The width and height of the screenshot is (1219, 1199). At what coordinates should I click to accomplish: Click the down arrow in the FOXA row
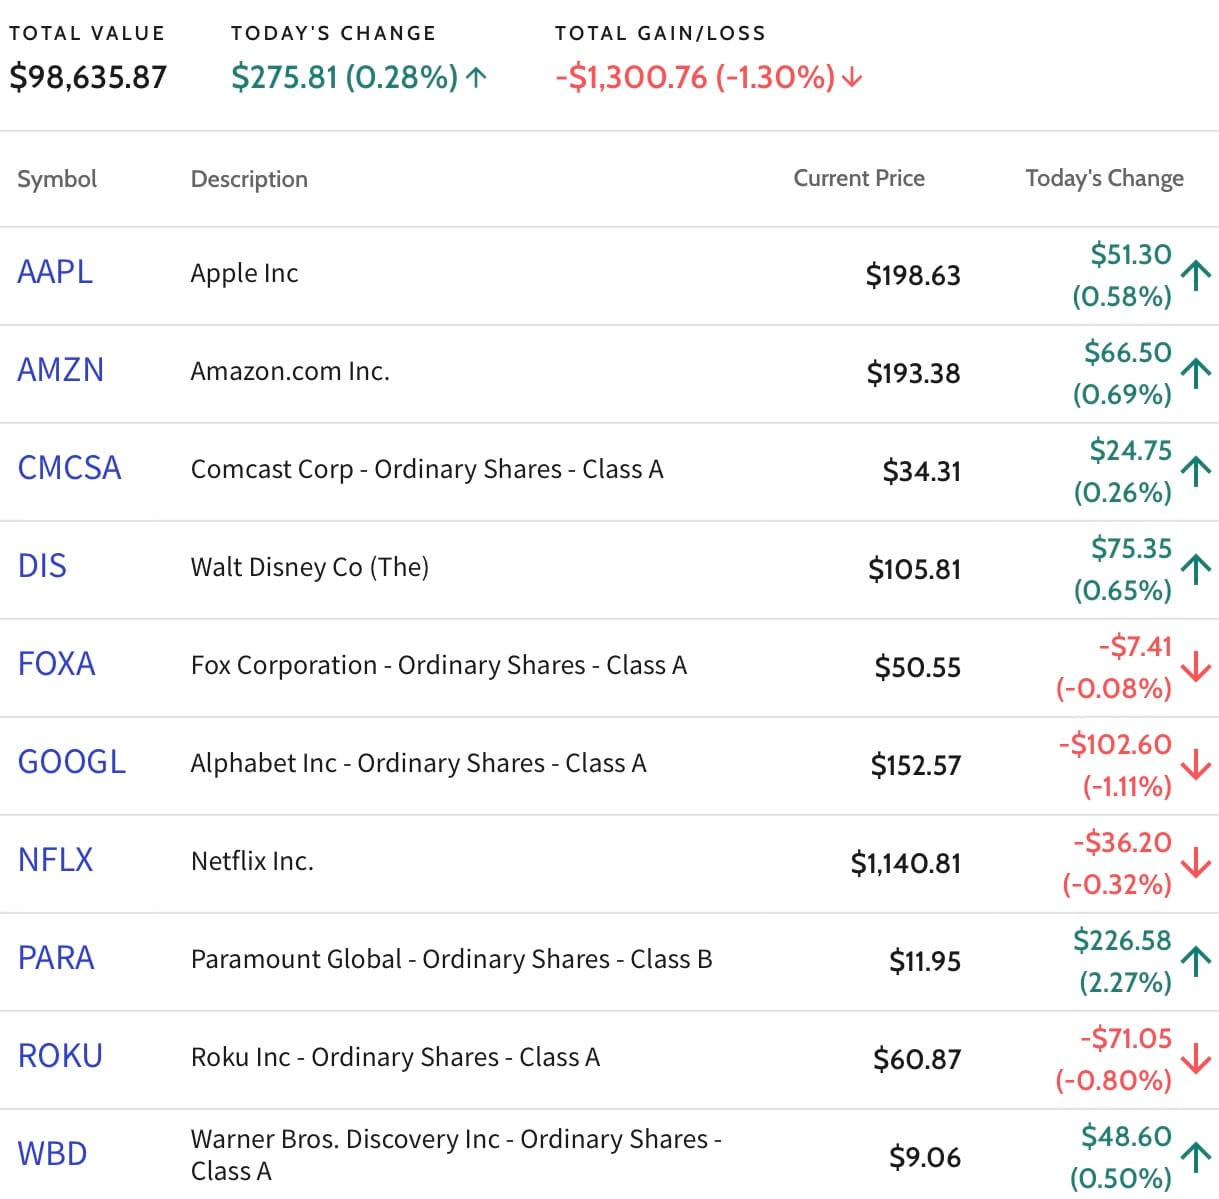coord(1196,666)
